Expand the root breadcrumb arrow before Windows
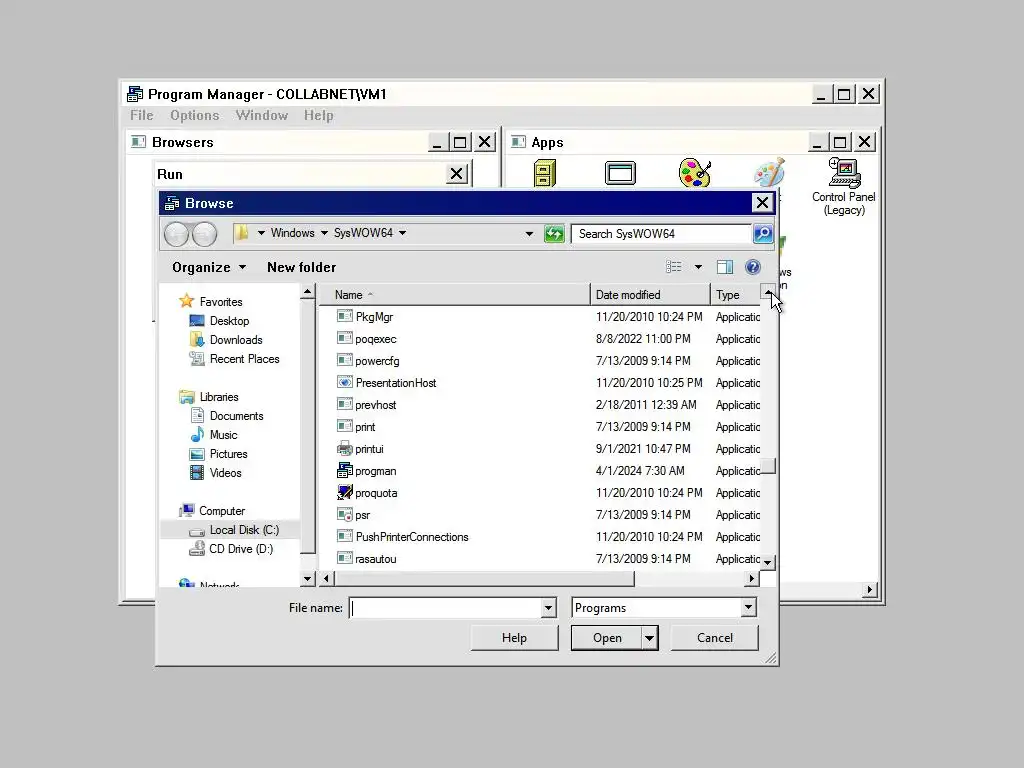This screenshot has width=1024, height=768. pyautogui.click(x=261, y=233)
